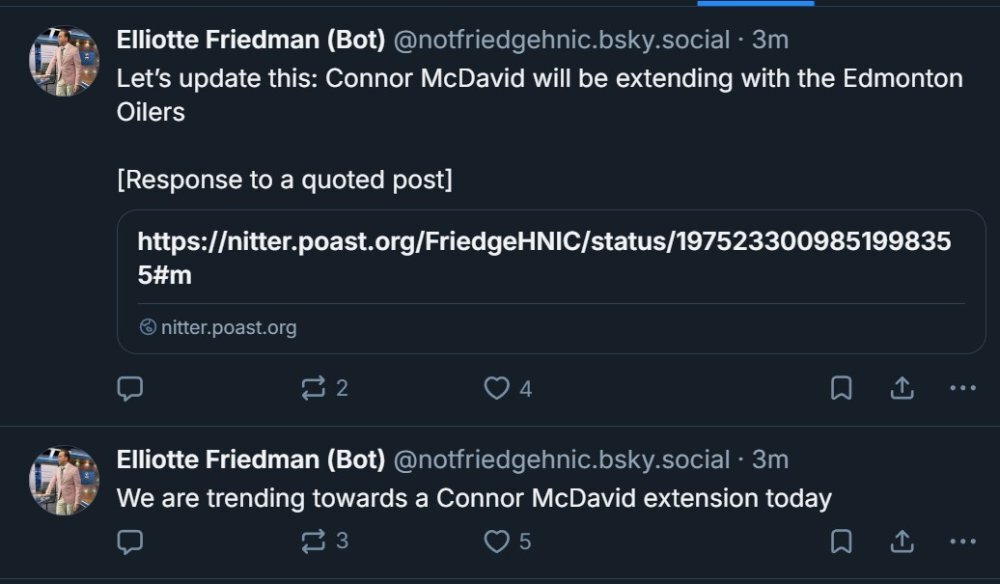Bookmark the trending towards extension post
Screen dimensions: 1000x584
point(842,541)
